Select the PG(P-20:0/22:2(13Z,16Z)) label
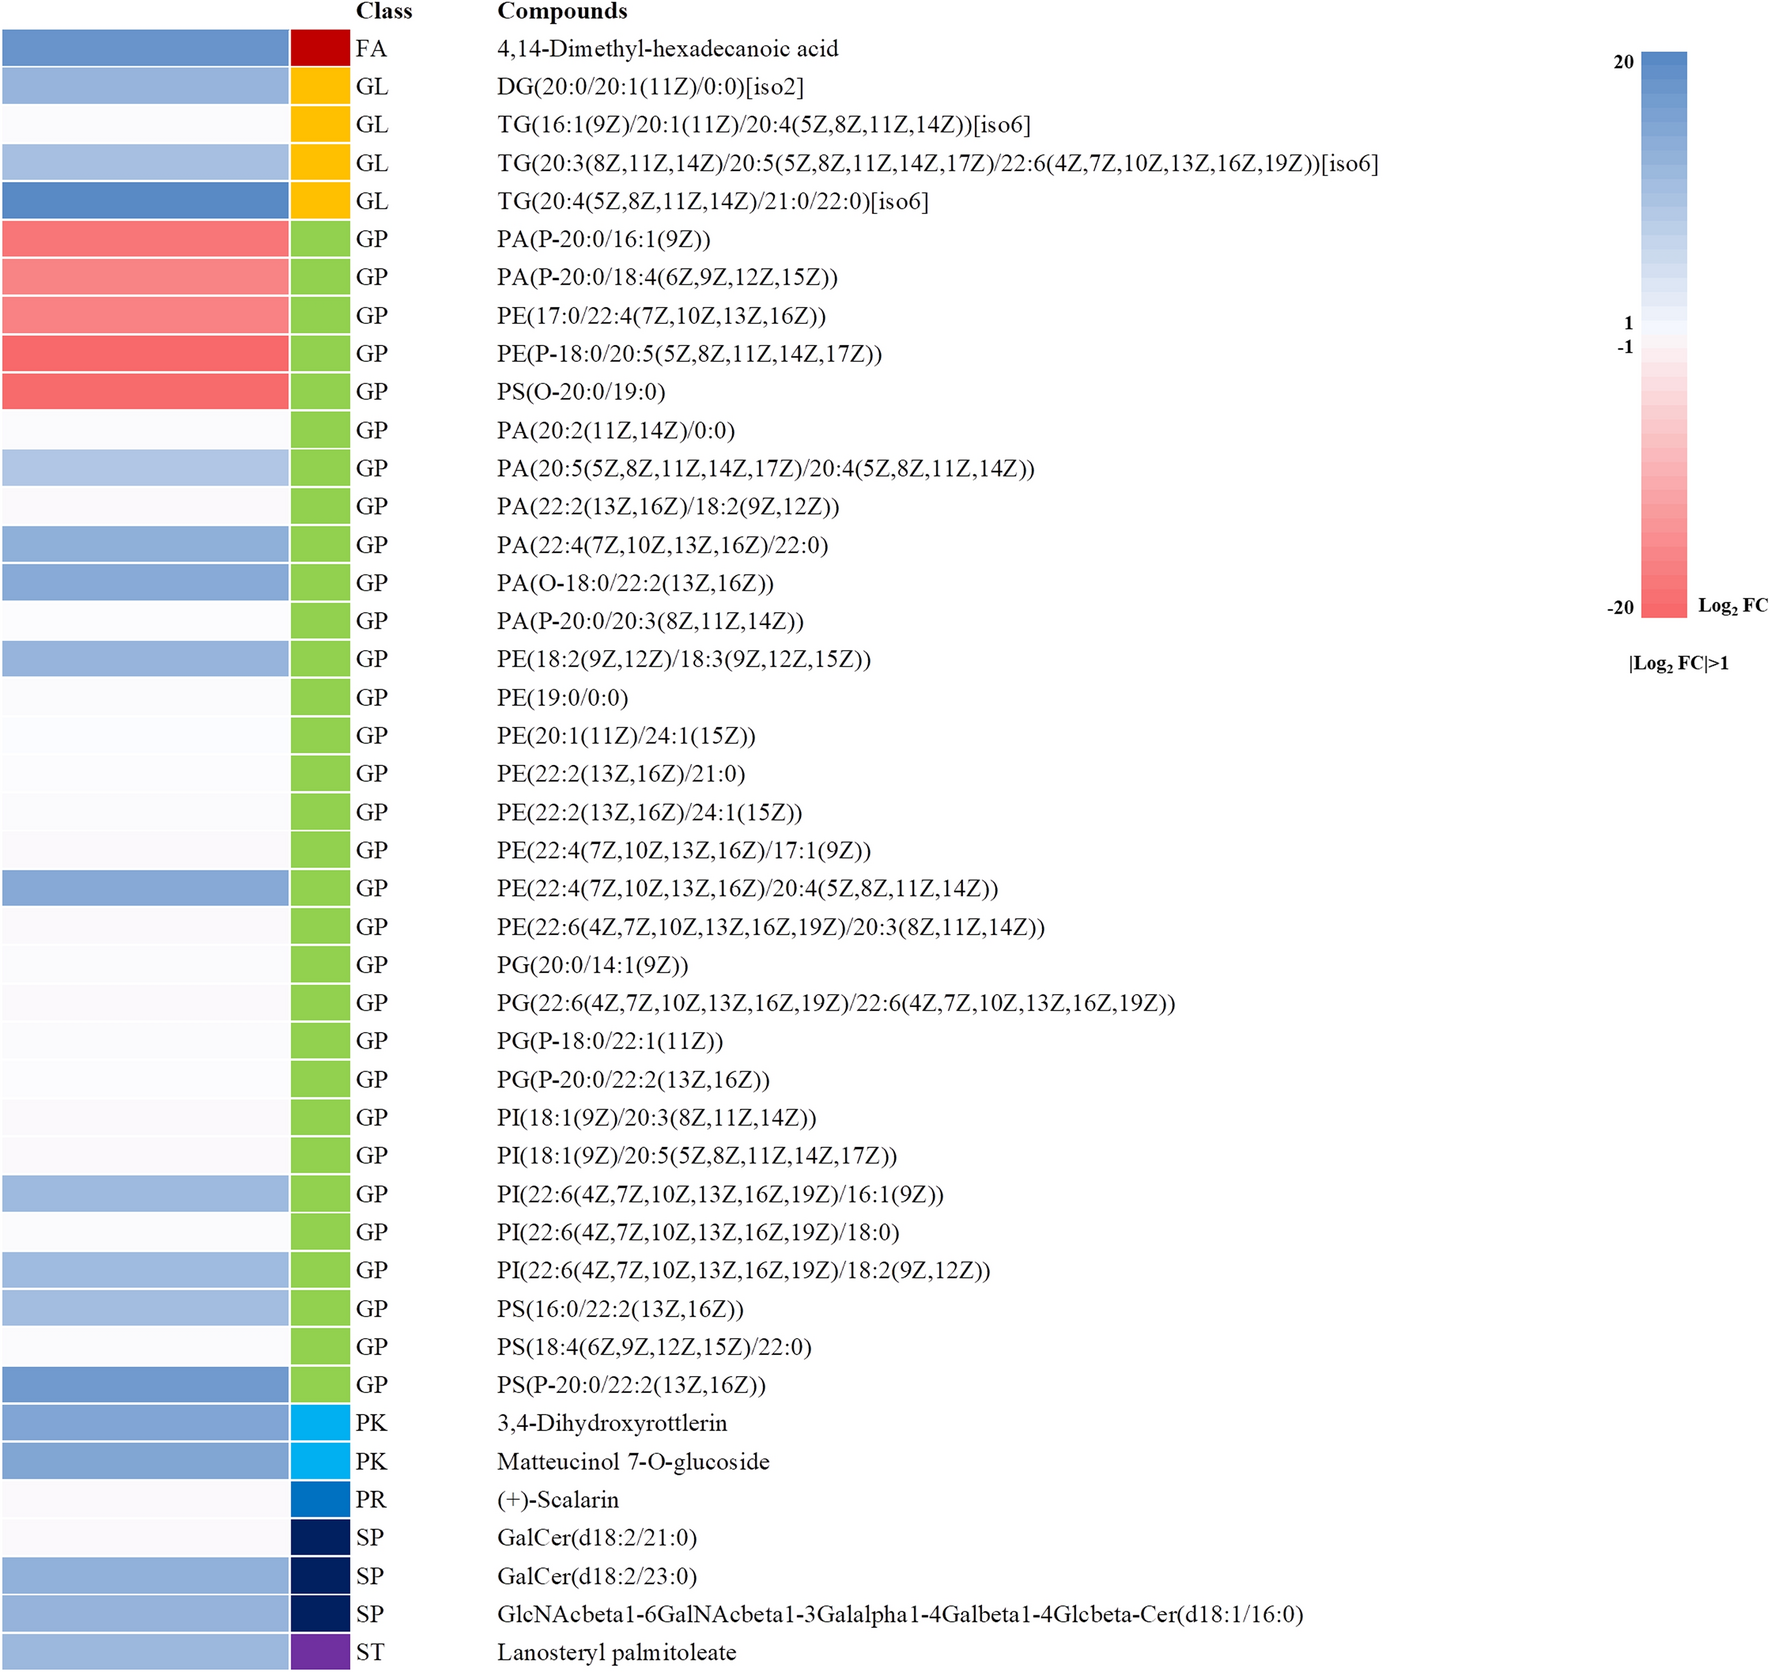The image size is (1770, 1672). click(634, 1079)
